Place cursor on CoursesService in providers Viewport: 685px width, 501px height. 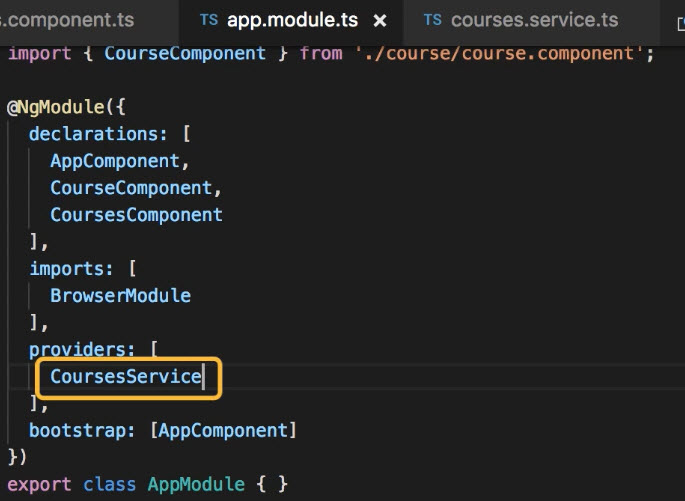coord(126,377)
